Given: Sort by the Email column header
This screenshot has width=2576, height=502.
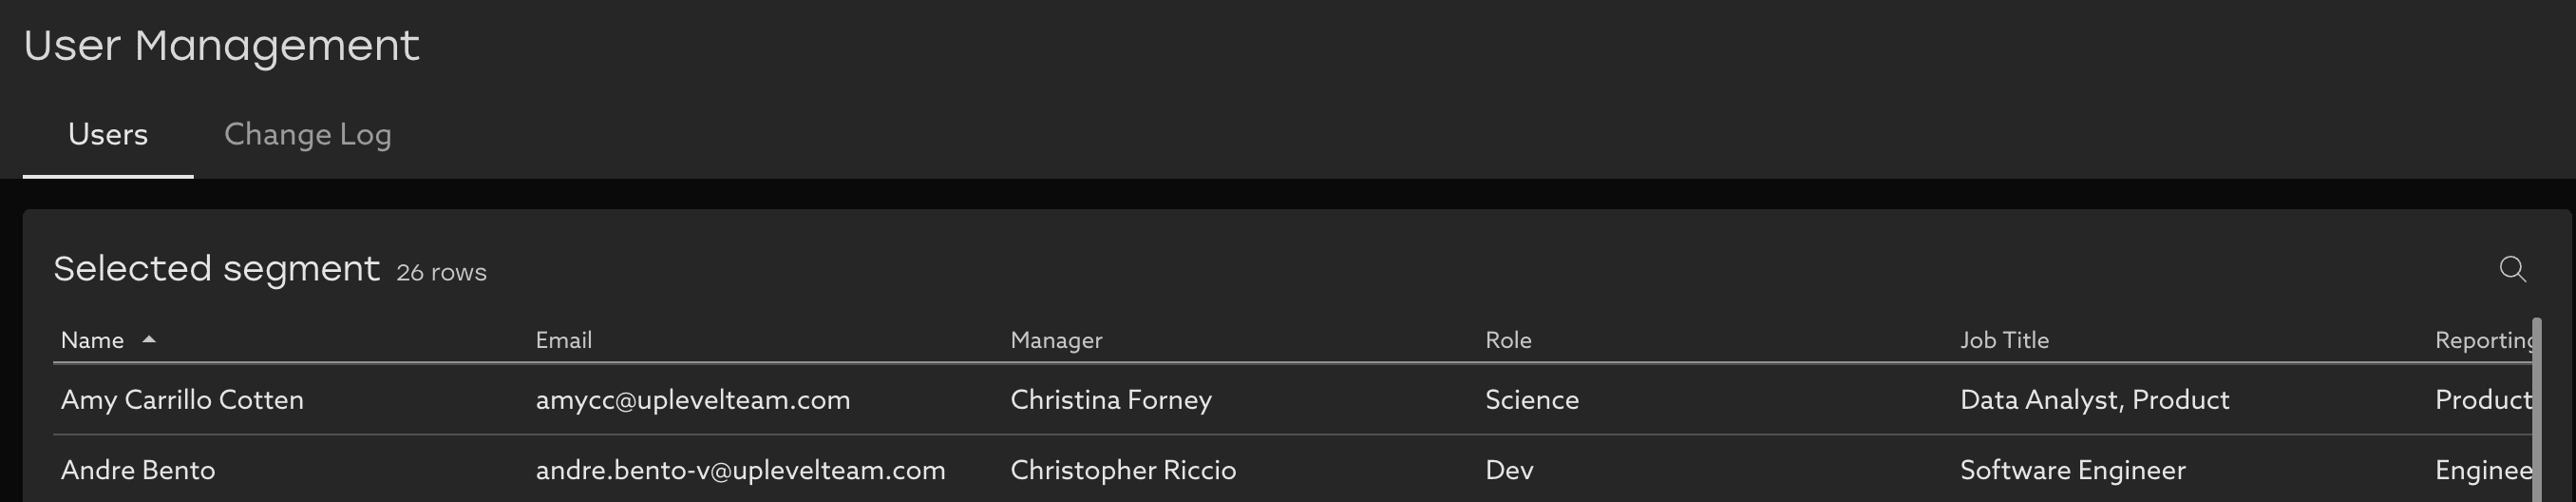Looking at the screenshot, I should [x=564, y=340].
